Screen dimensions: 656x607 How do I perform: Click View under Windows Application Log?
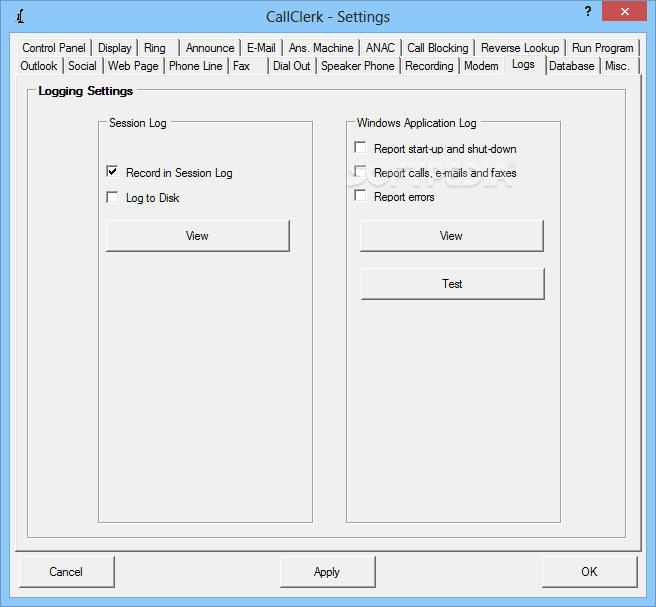tap(451, 236)
